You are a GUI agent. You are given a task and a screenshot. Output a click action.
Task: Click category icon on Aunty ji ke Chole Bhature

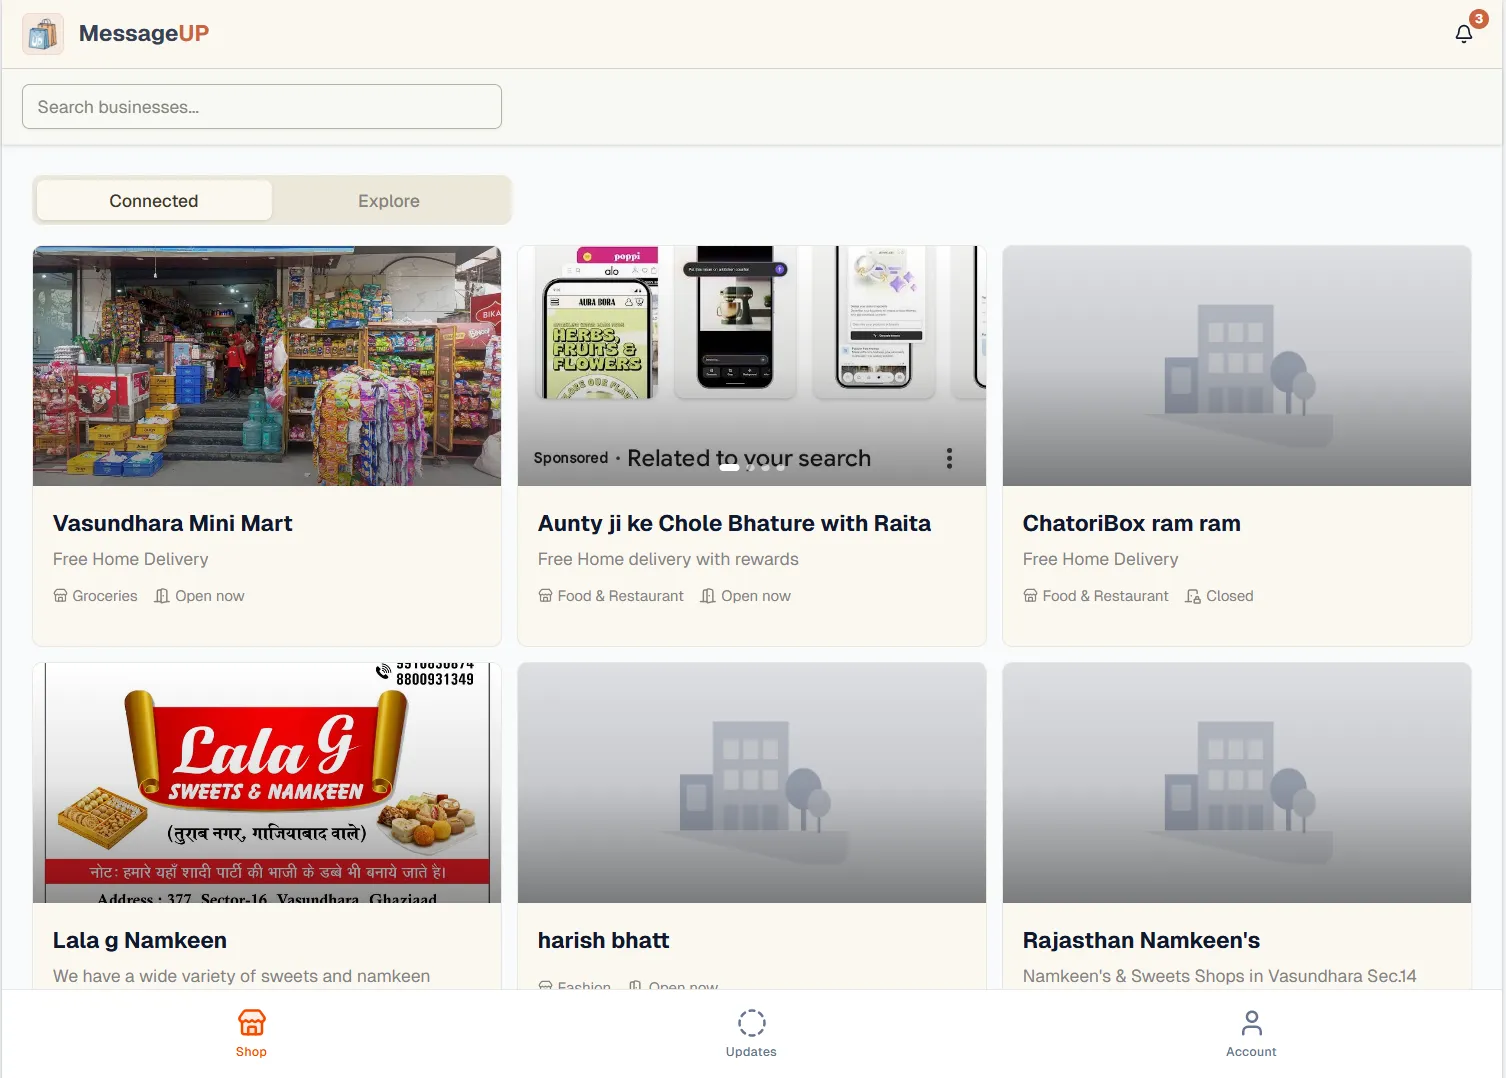click(x=545, y=596)
